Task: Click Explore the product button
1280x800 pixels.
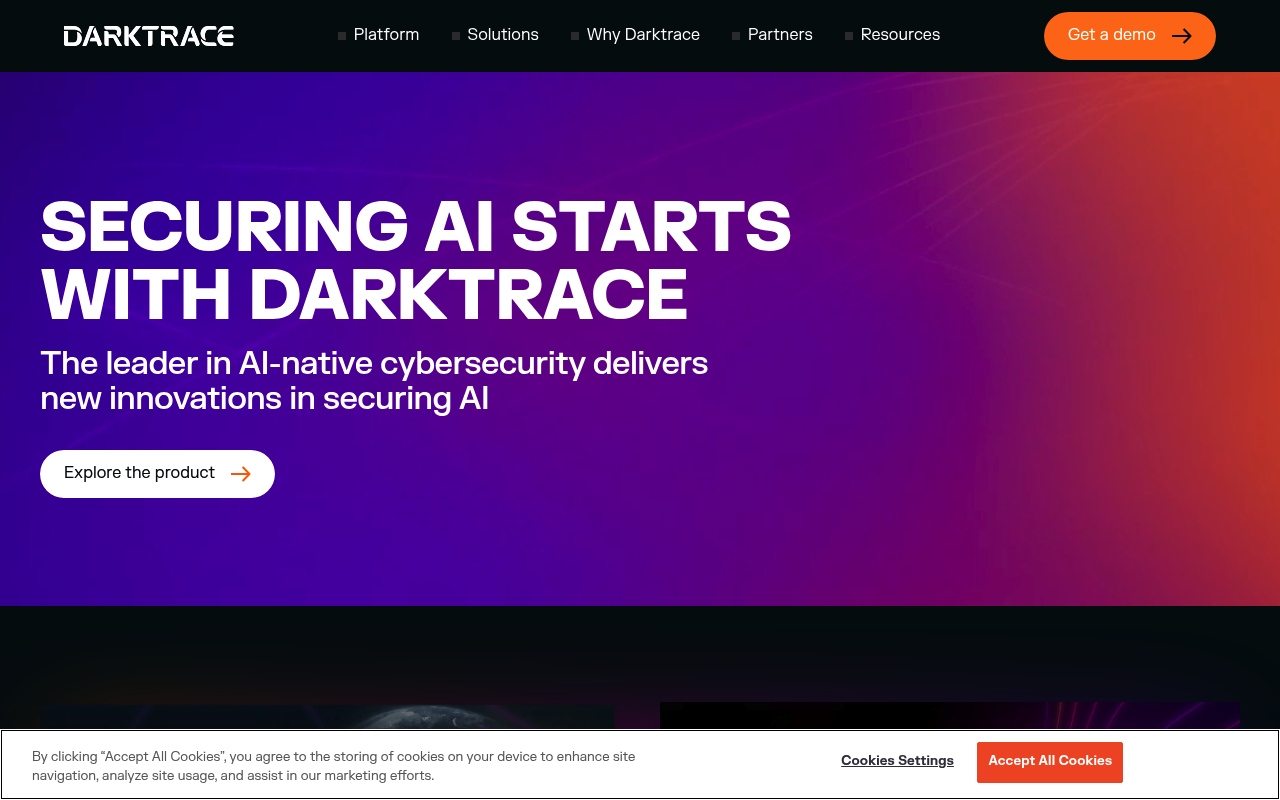Action: pos(157,474)
